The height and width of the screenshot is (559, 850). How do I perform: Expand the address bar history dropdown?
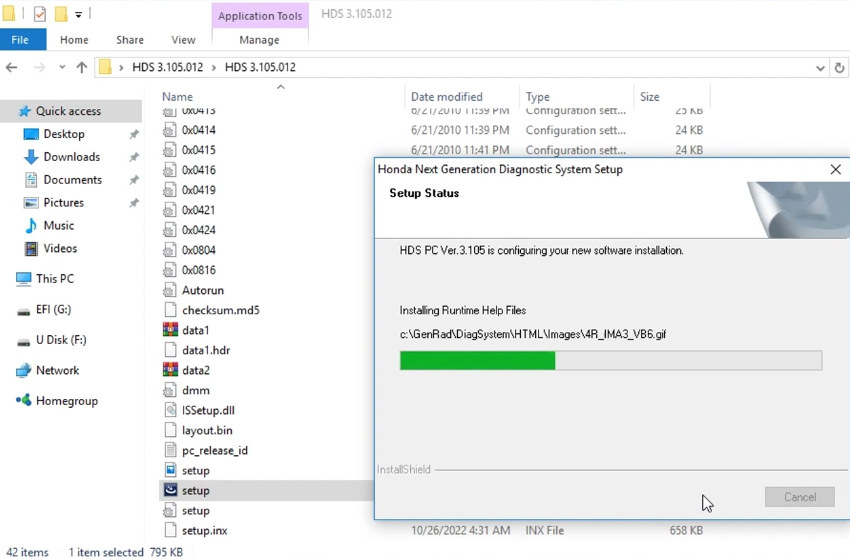click(818, 67)
